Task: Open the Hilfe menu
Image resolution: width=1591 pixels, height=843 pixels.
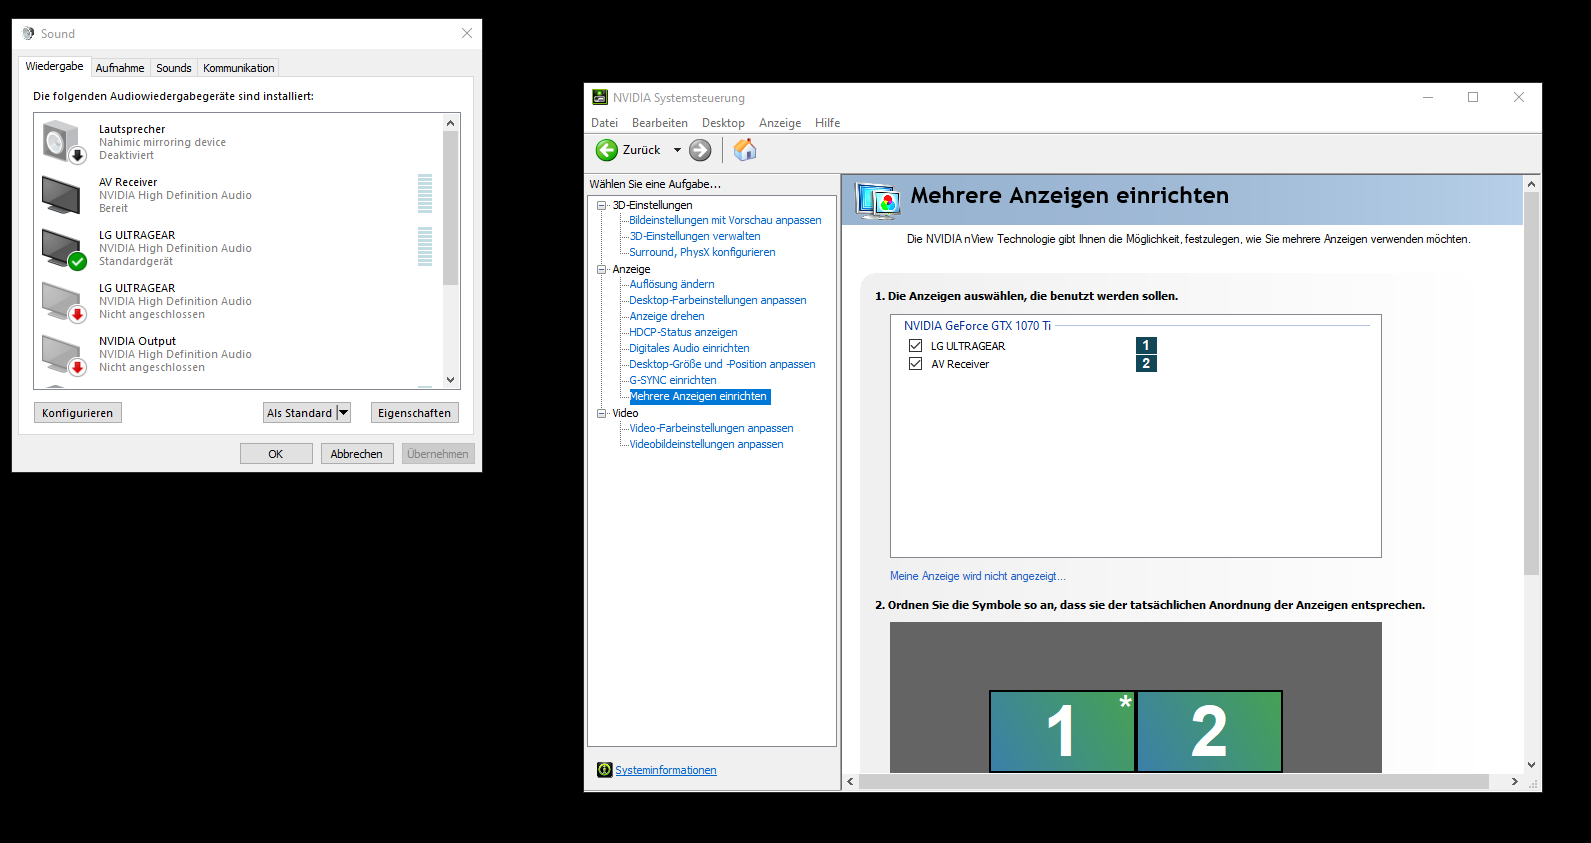Action: click(x=827, y=123)
